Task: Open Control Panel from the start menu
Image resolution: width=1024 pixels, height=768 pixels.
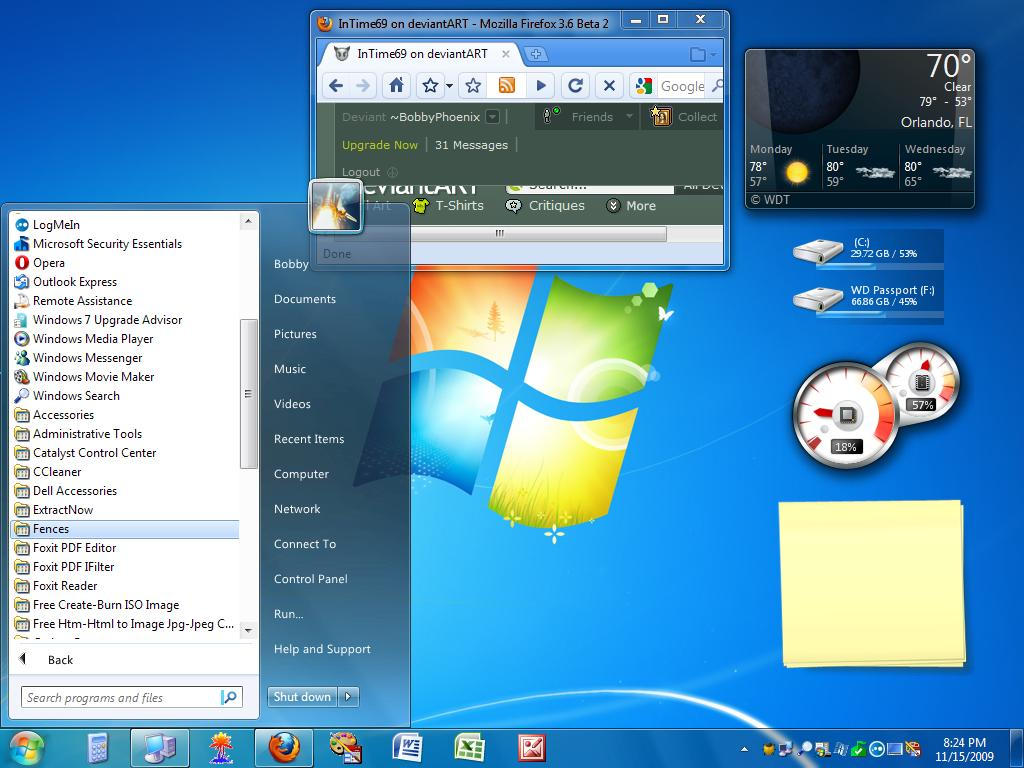Action: click(311, 579)
